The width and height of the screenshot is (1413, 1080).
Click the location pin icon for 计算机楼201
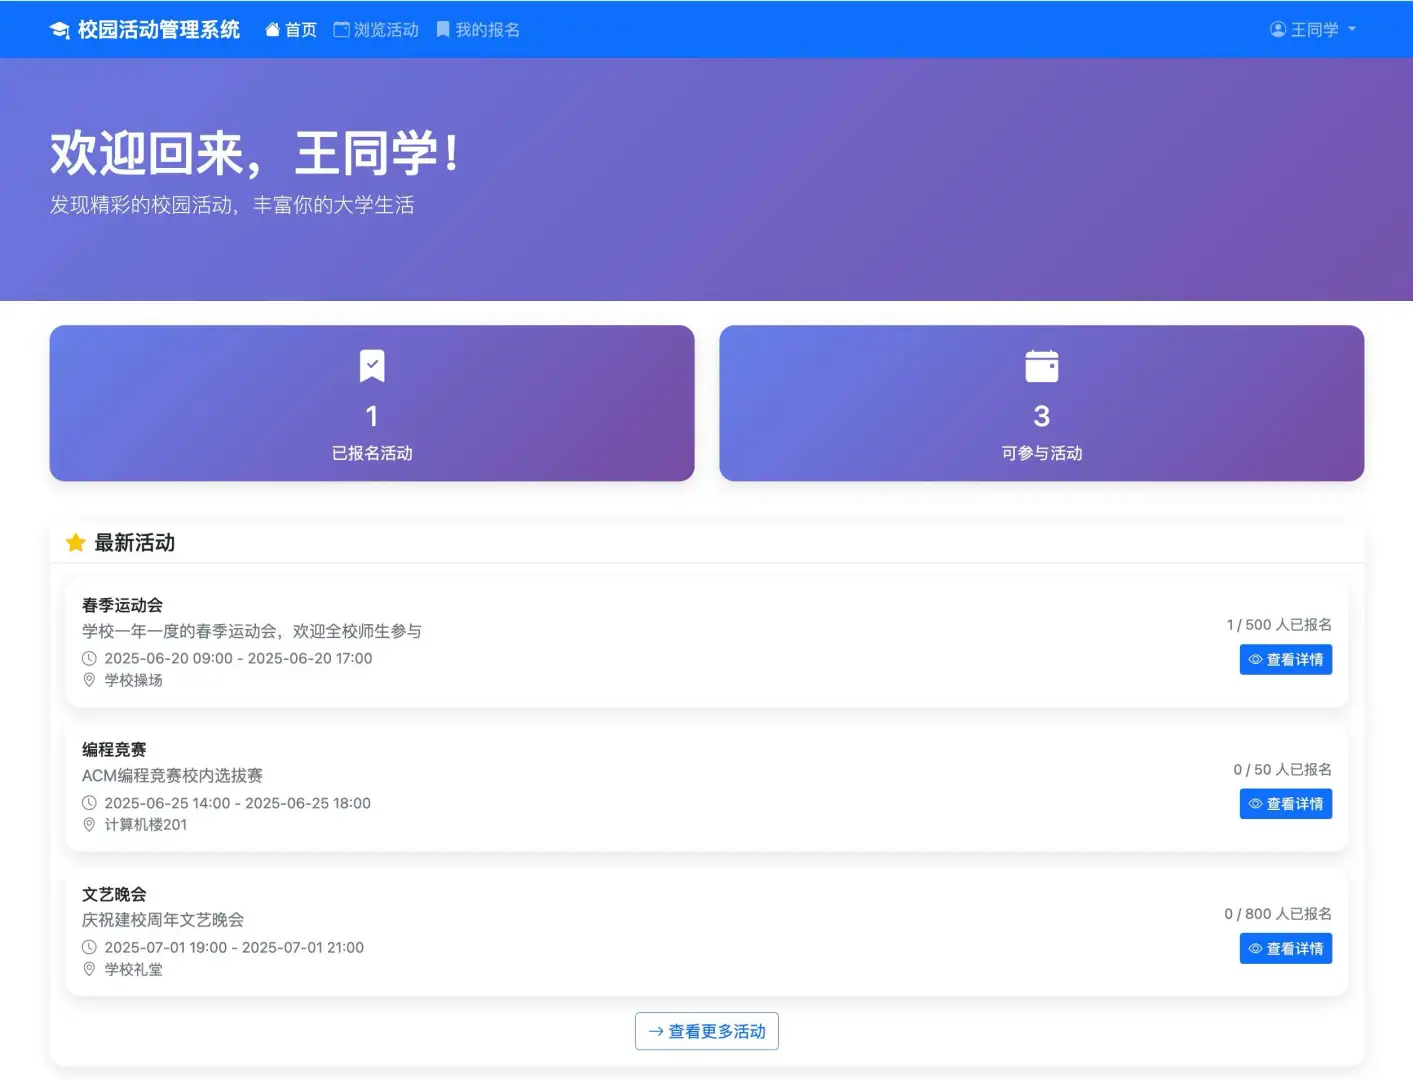coord(89,825)
